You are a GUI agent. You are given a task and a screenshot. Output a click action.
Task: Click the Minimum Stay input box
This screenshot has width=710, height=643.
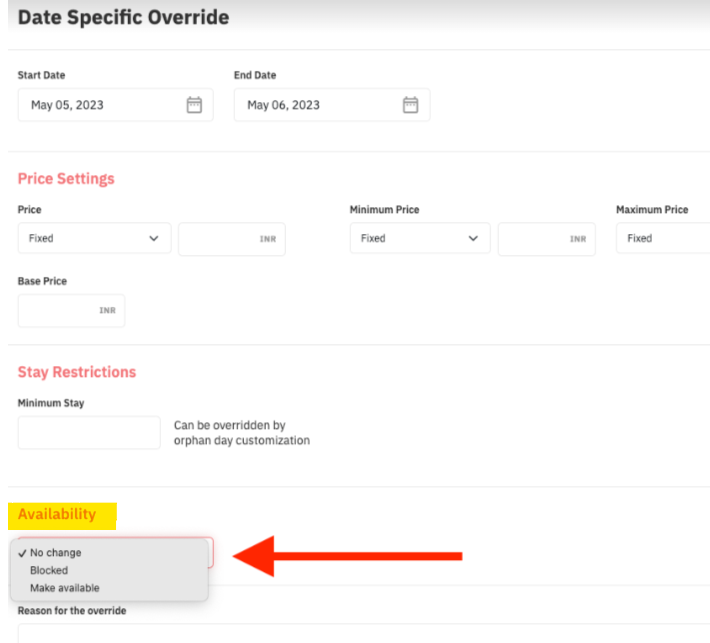click(89, 432)
